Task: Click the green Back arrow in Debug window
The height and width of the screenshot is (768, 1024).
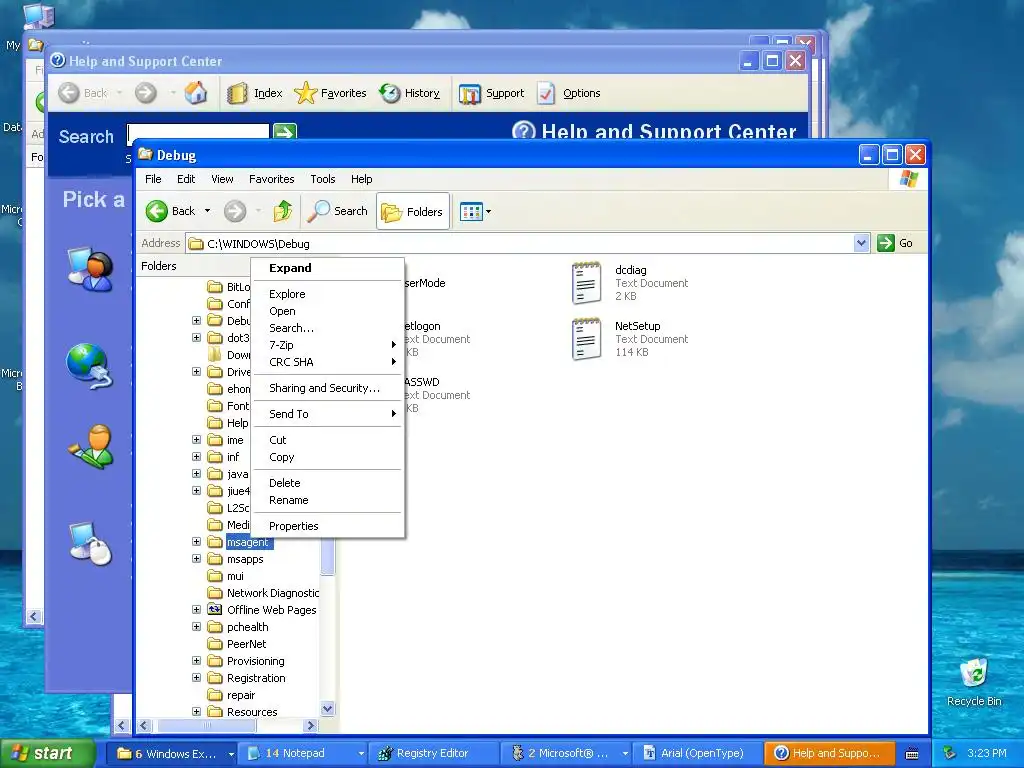Action: pos(157,211)
